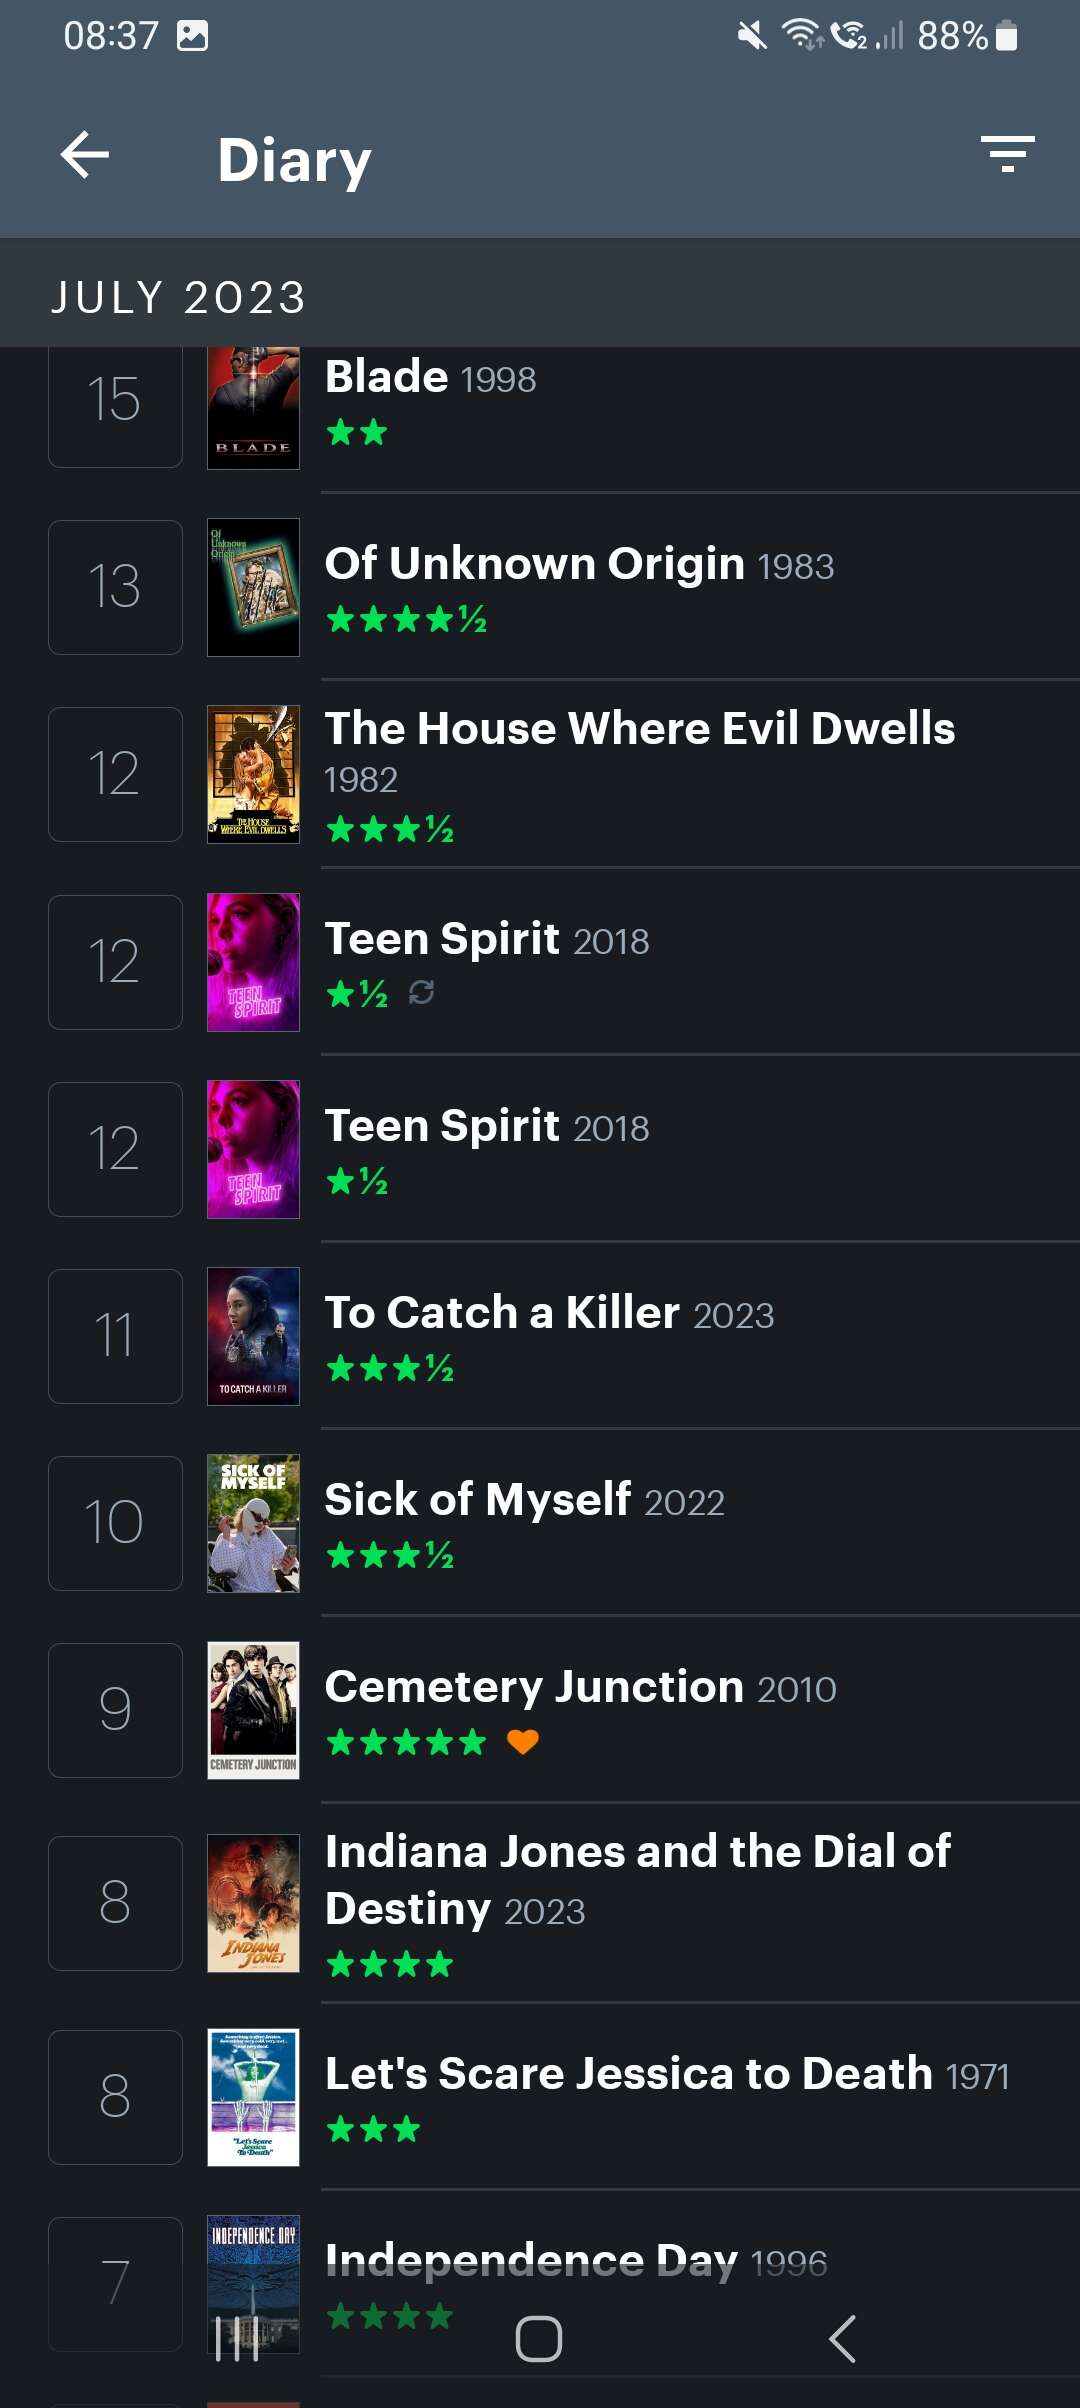This screenshot has height=2408, width=1080.
Task: Open The House Where Evil Dwells entry
Action: point(640,729)
